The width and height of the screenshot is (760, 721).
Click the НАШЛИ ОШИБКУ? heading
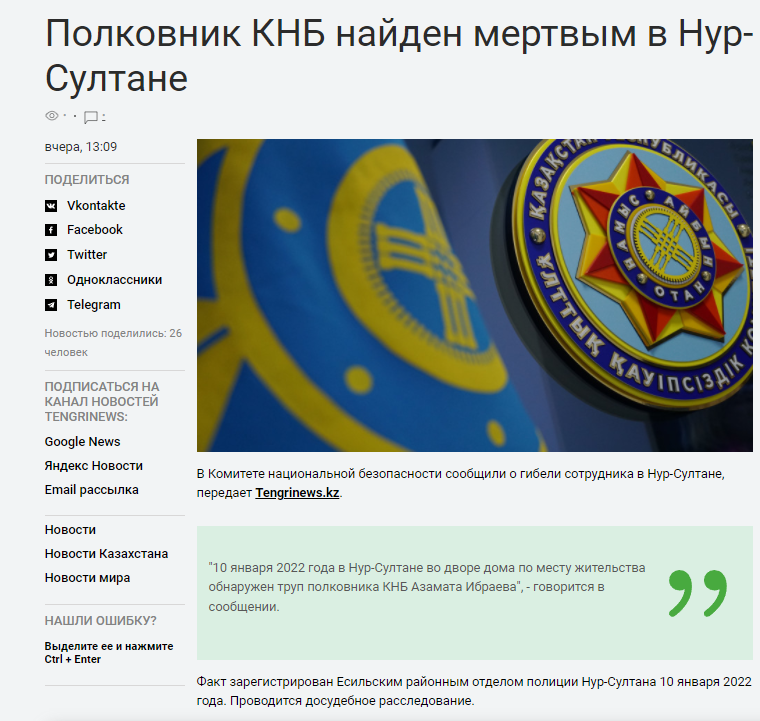pos(100,621)
